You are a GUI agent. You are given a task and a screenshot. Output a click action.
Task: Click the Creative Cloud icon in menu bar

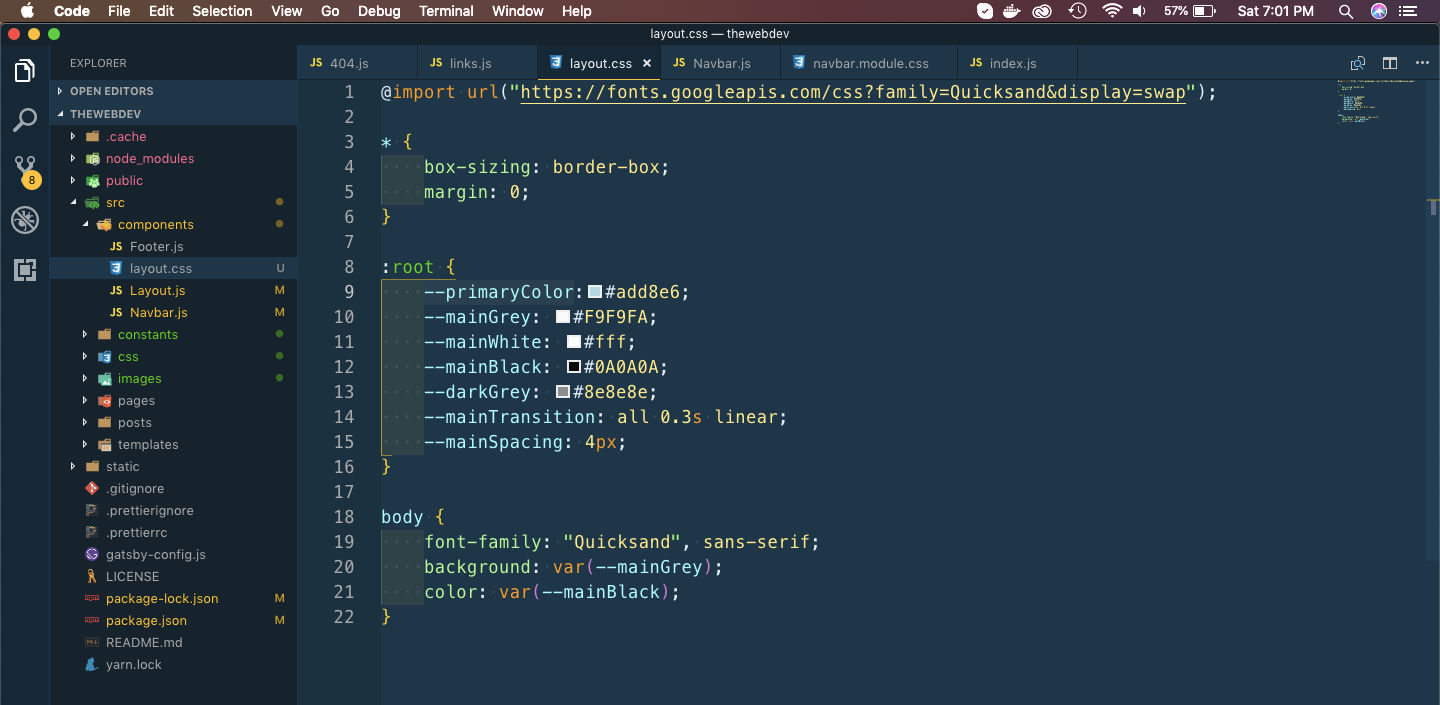1044,11
